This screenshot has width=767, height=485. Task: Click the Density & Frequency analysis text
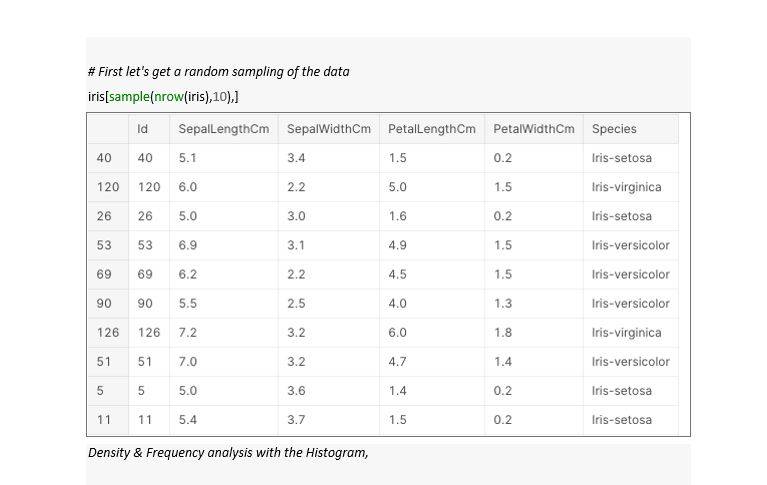(x=228, y=452)
